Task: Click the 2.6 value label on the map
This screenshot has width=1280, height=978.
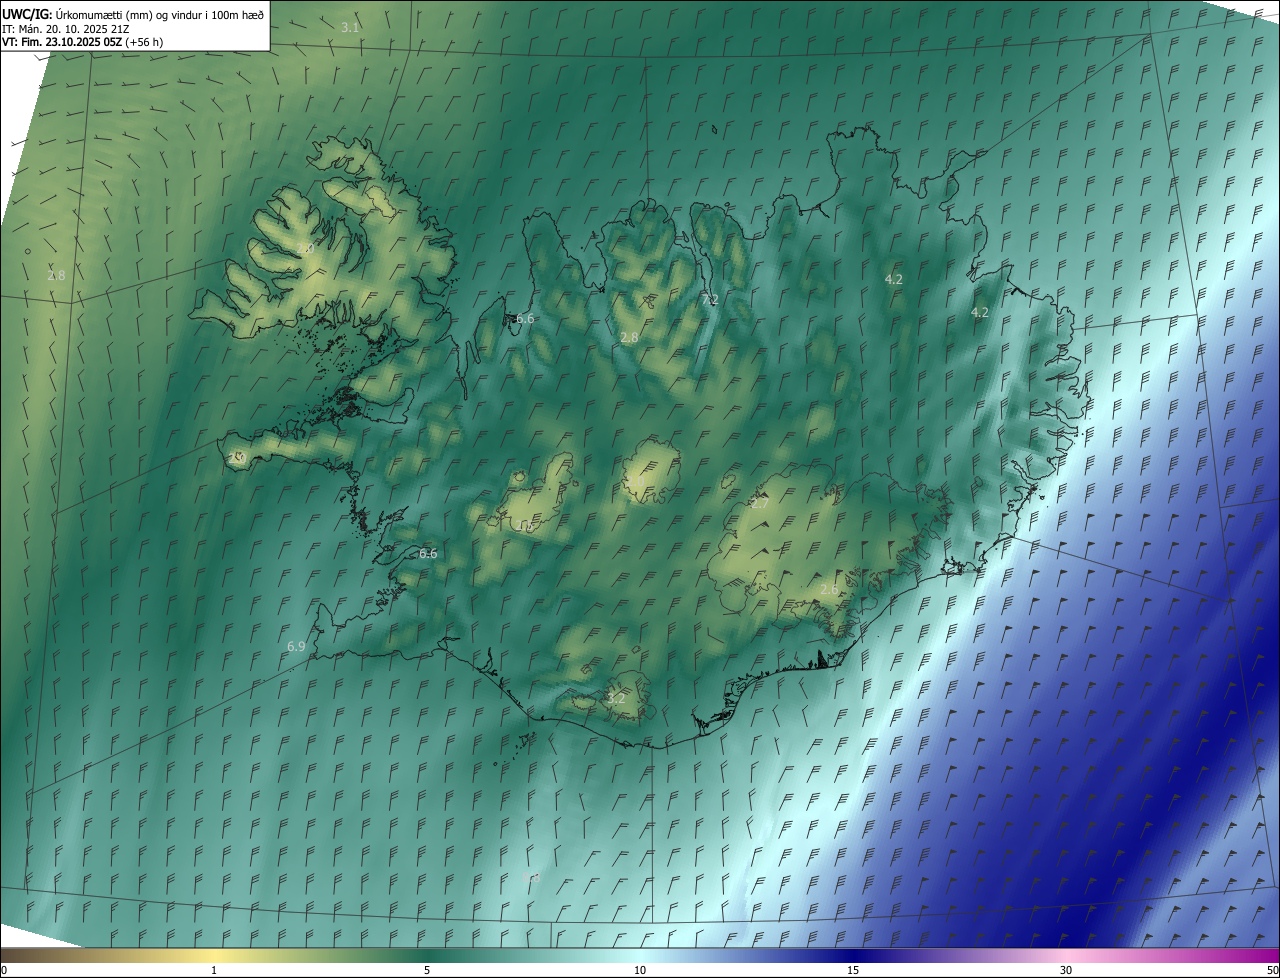Action: (829, 590)
